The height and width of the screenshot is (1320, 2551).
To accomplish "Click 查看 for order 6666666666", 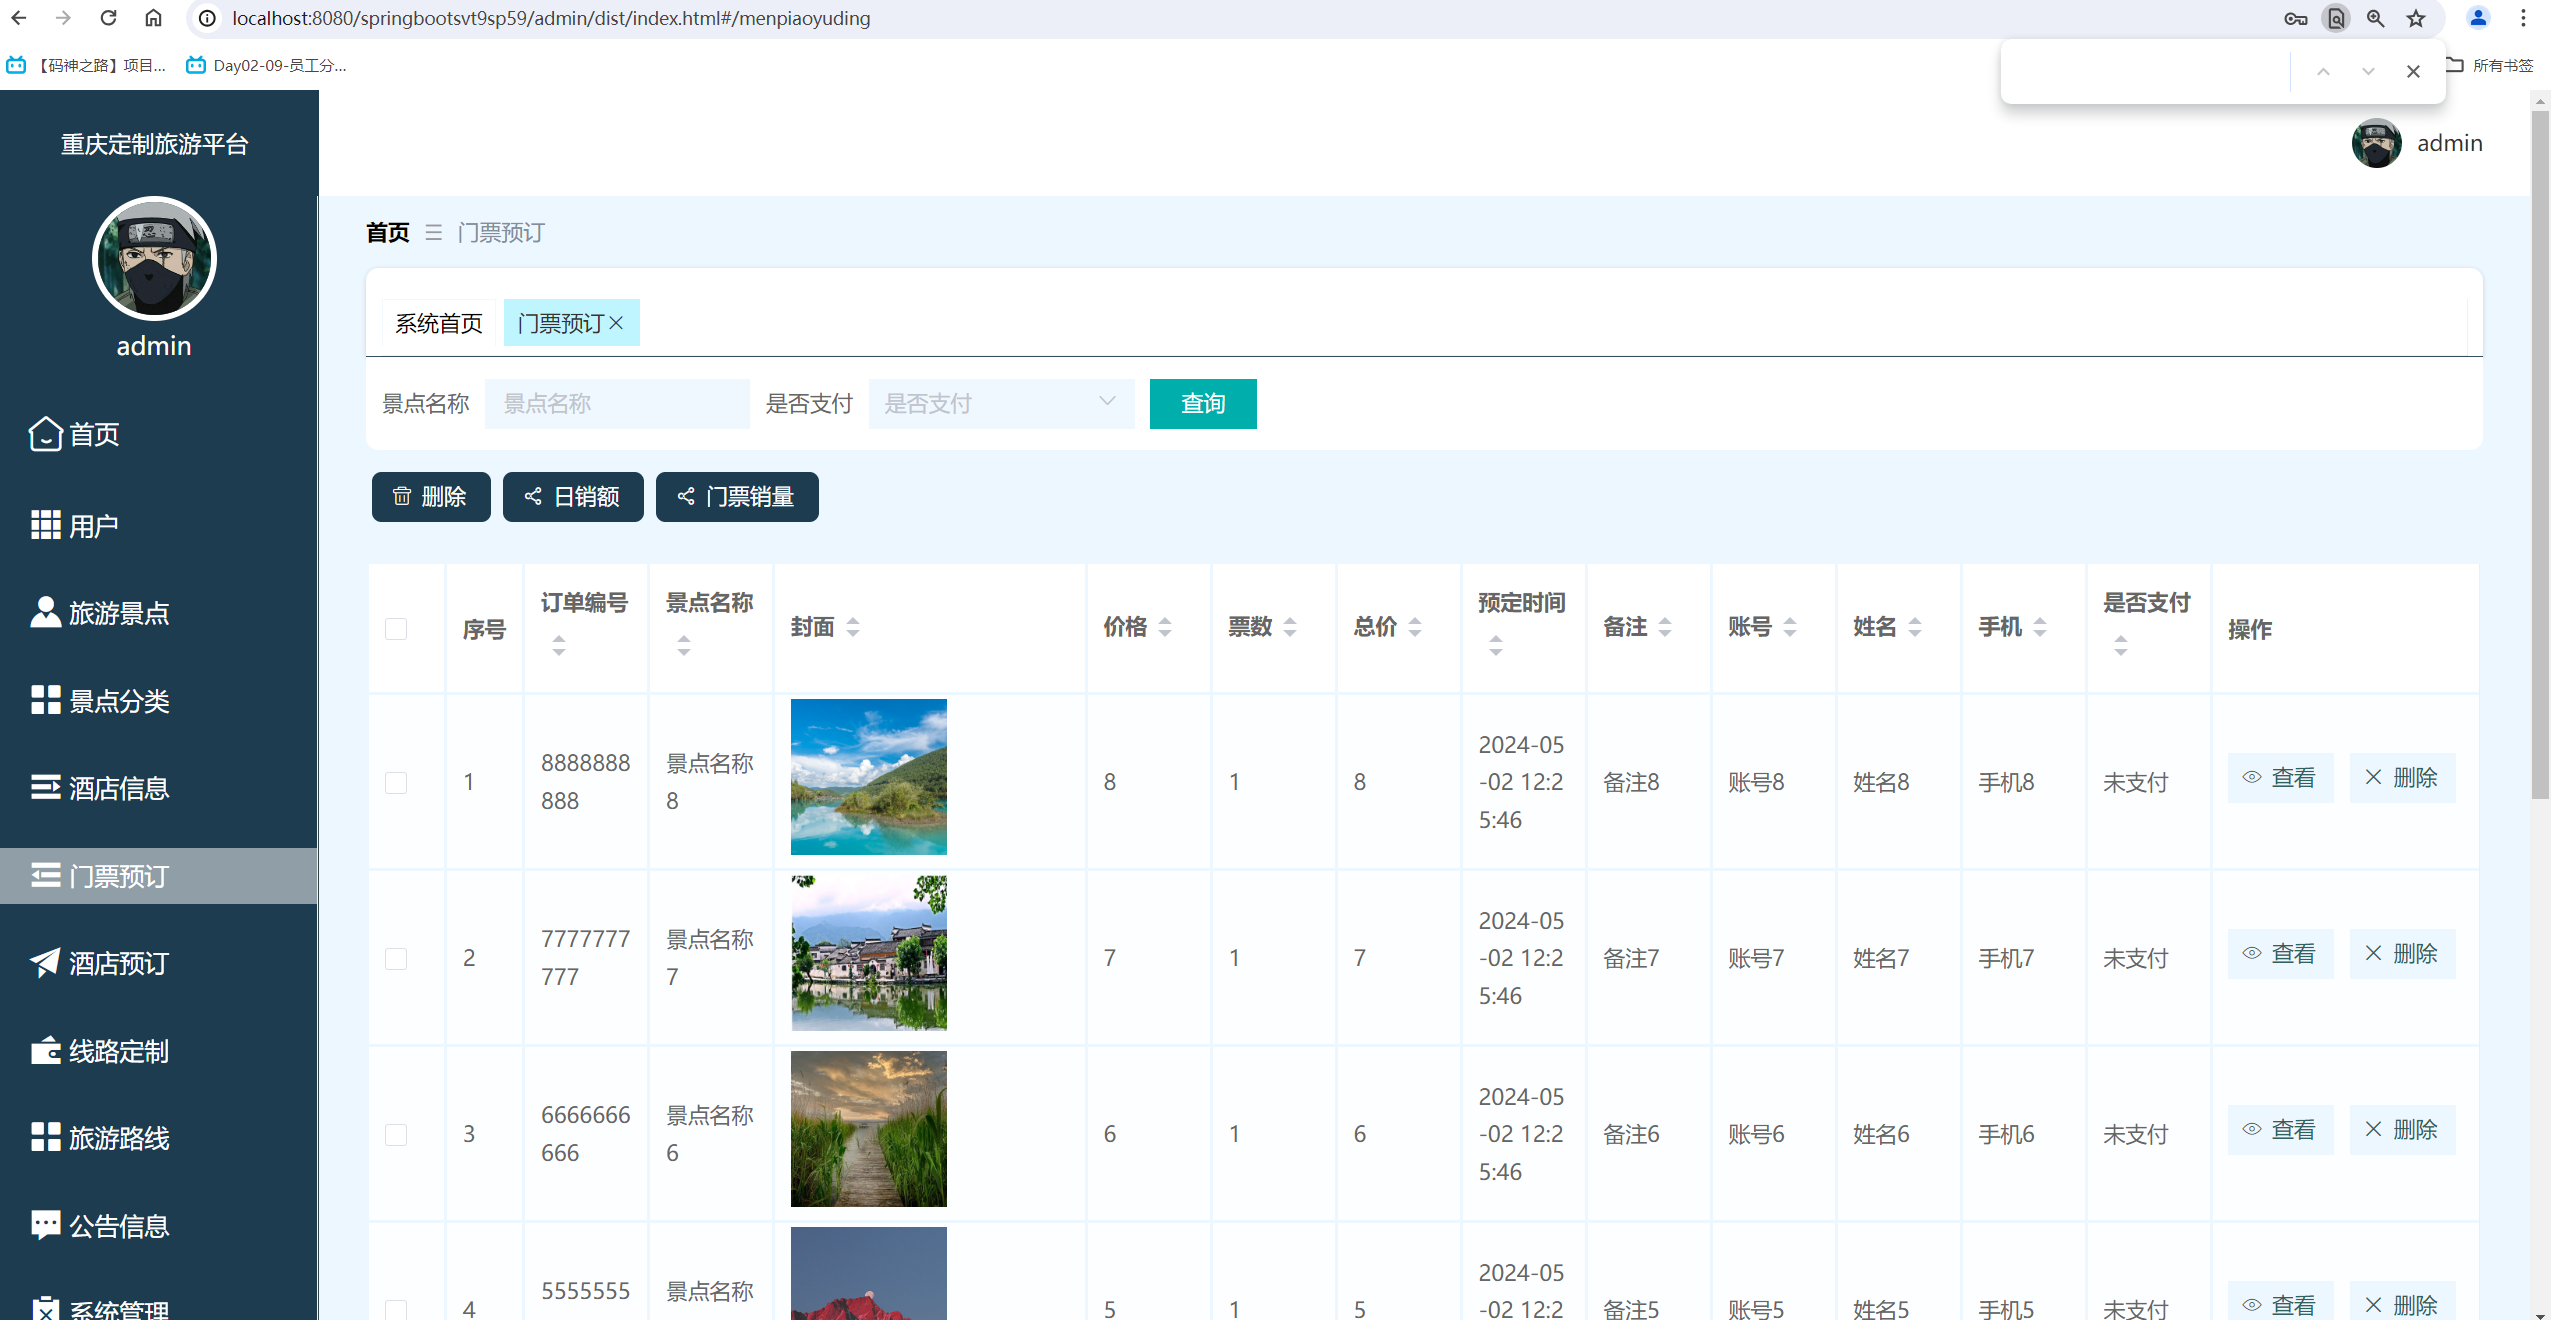I will coord(2280,1130).
